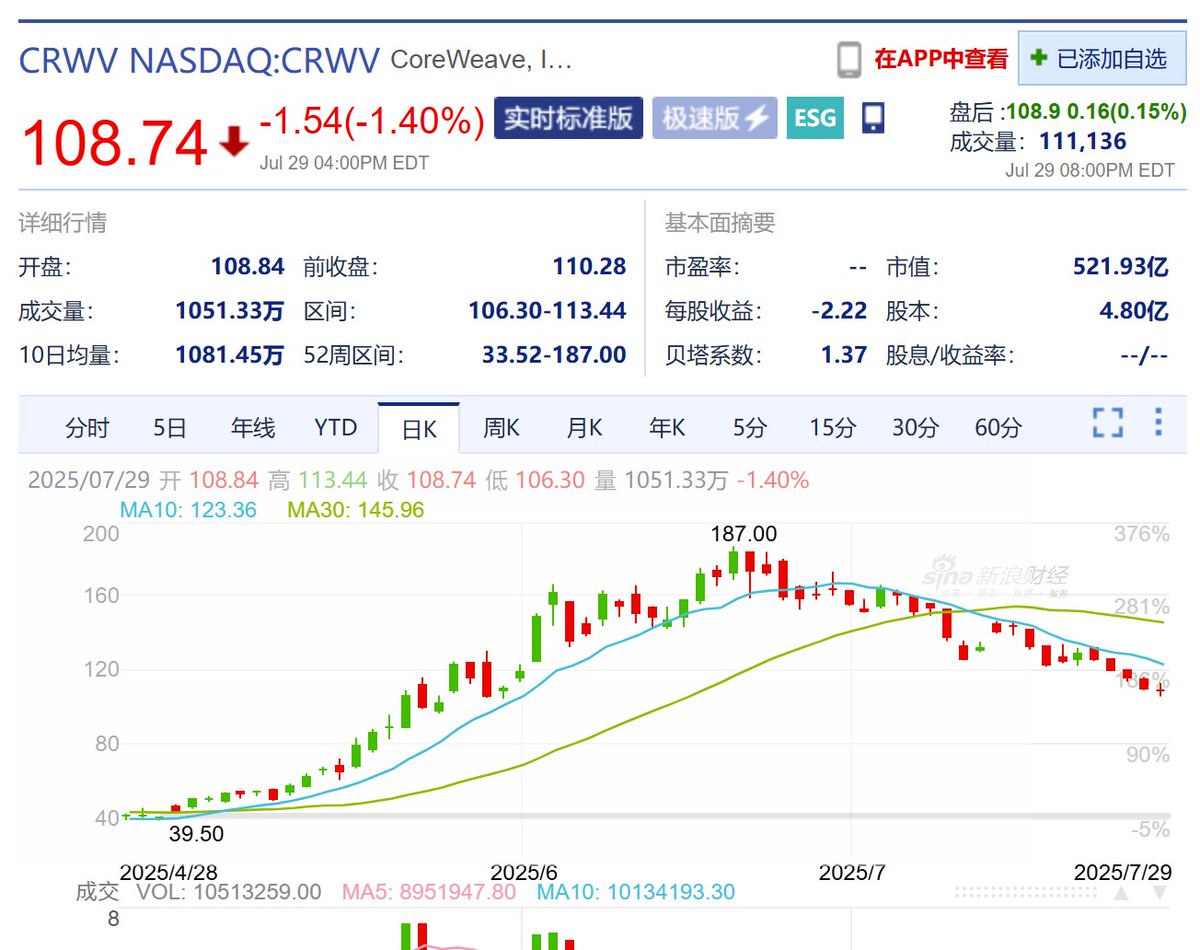Click the after-hours volume 111,136
Viewport: 1200px width, 950px height.
click(1082, 142)
